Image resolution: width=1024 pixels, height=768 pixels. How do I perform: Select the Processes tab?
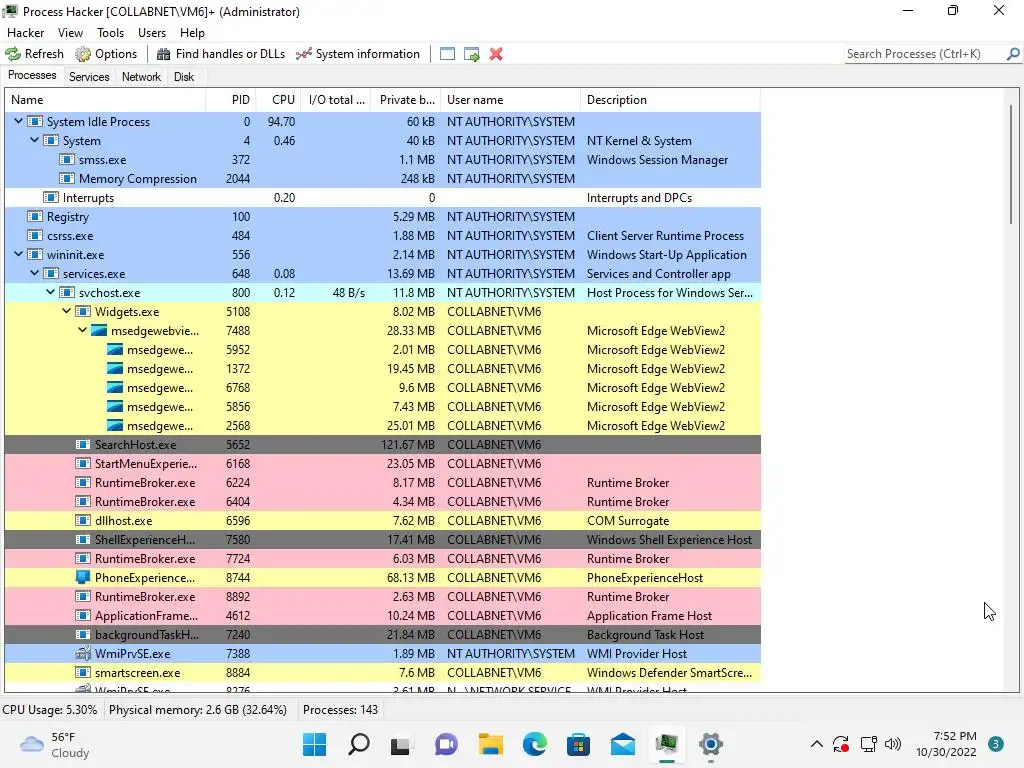coord(32,76)
